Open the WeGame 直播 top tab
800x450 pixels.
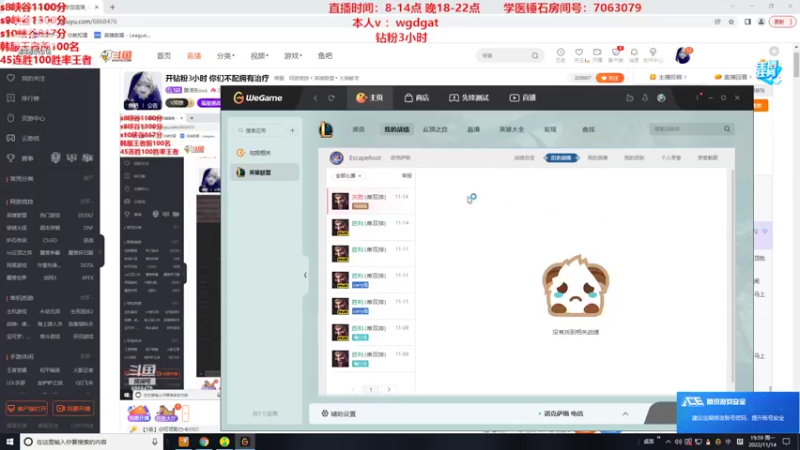tap(522, 98)
